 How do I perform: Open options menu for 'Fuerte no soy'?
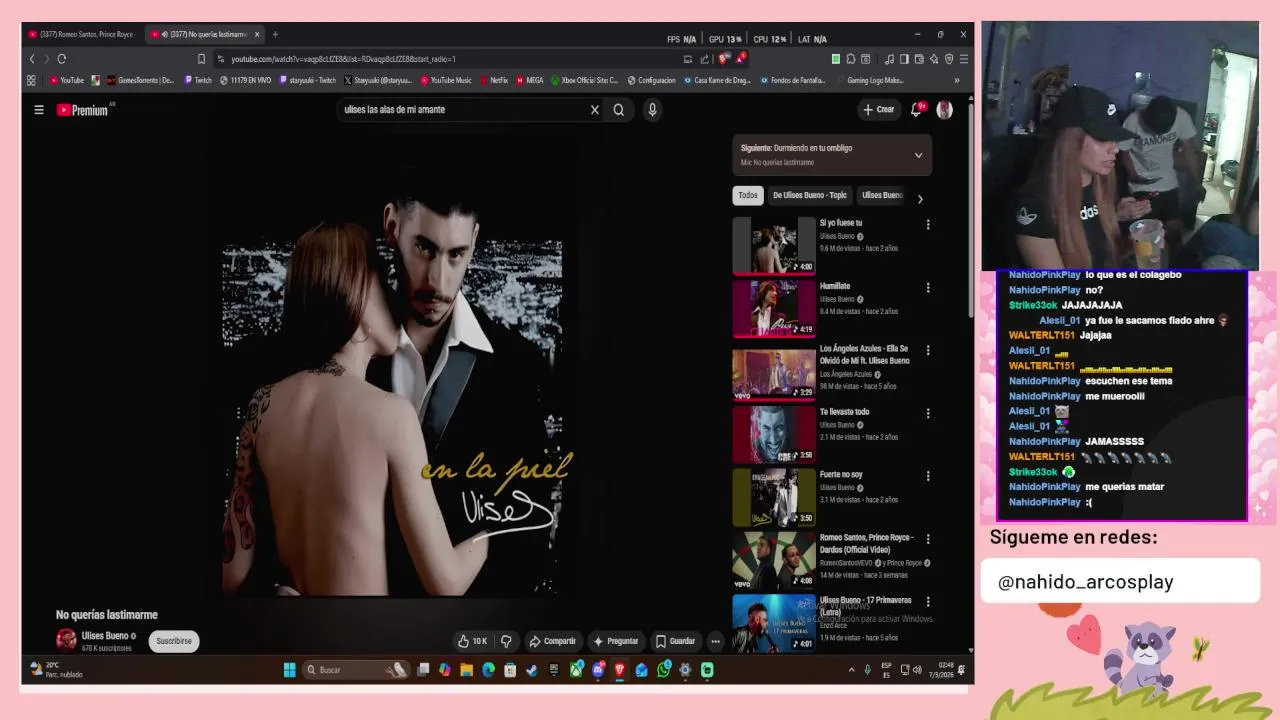click(928, 476)
